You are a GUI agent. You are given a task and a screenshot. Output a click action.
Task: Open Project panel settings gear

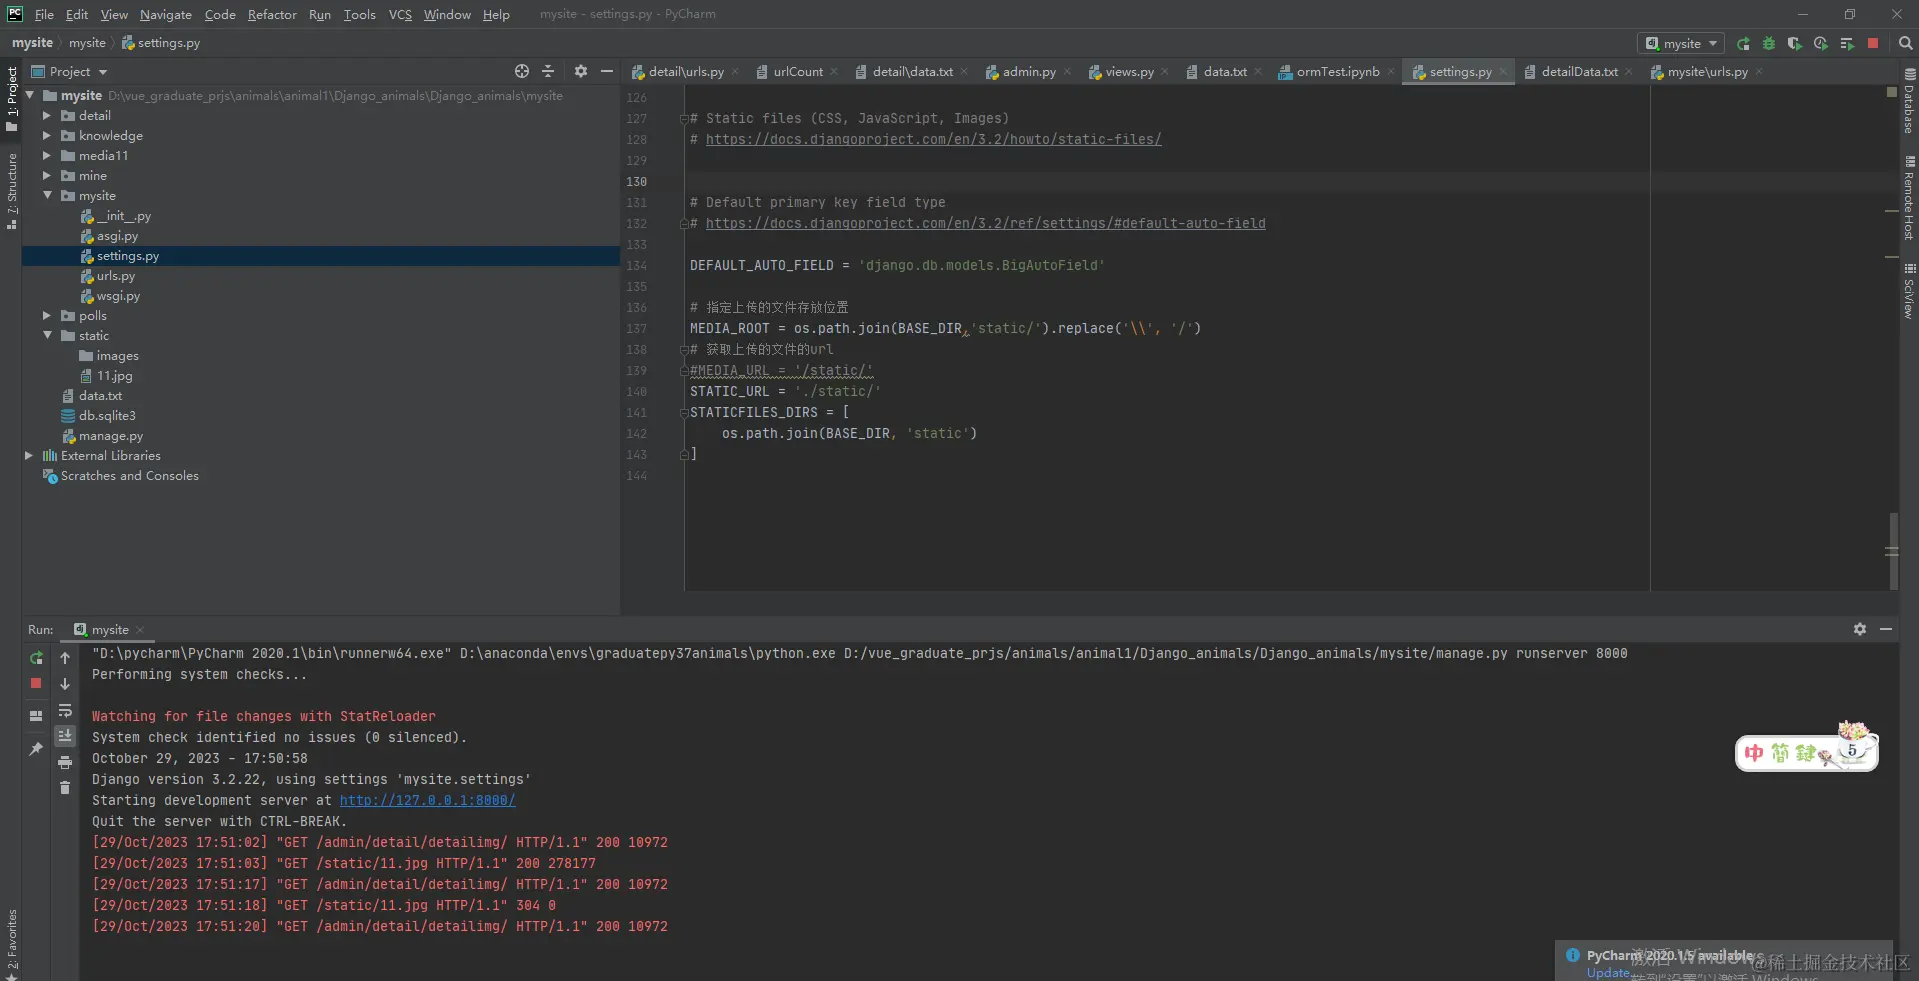click(580, 71)
